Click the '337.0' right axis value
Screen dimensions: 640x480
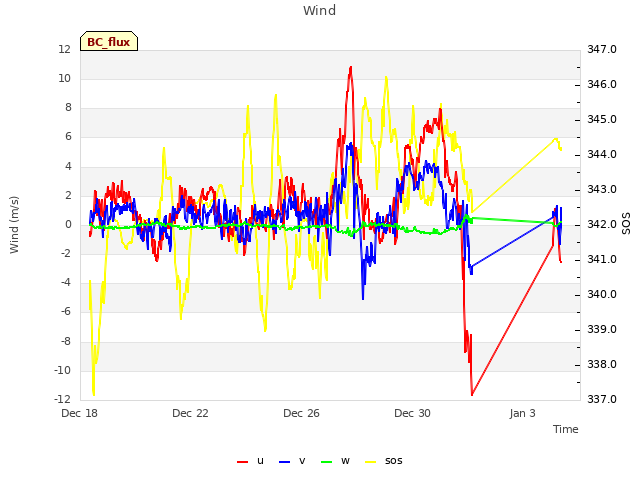[x=602, y=399]
